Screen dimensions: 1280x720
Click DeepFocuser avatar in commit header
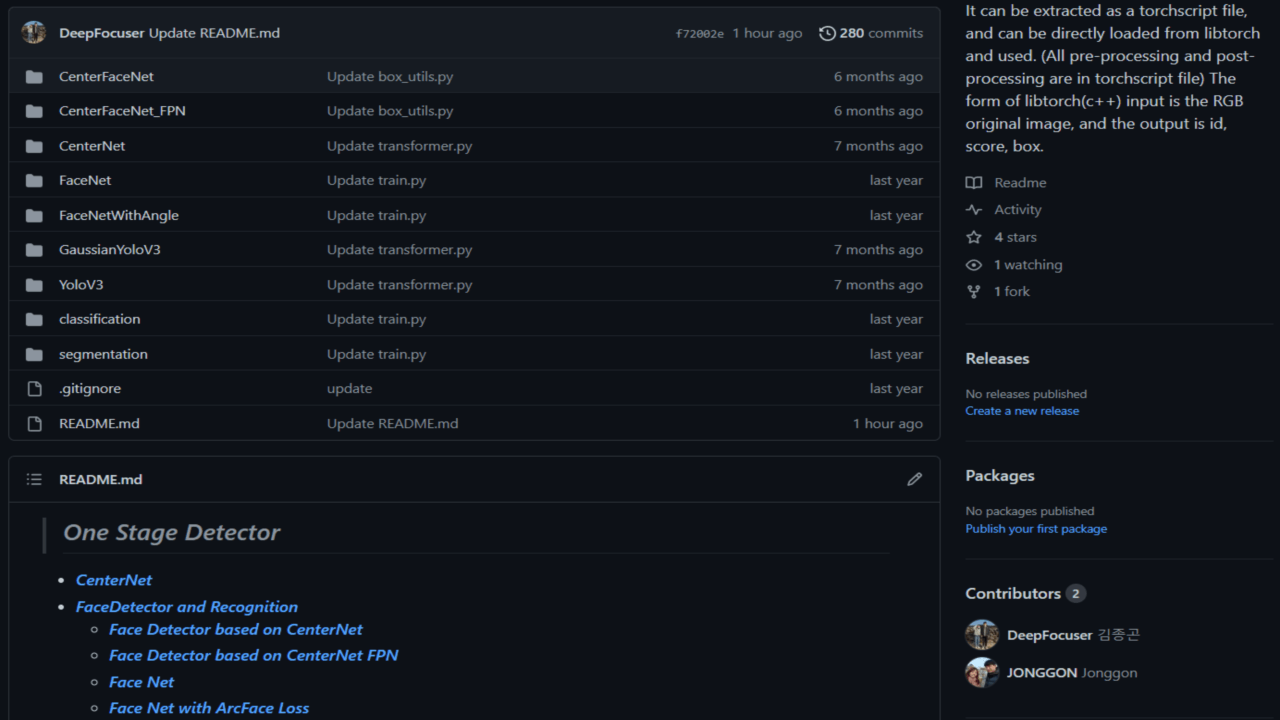click(x=34, y=33)
